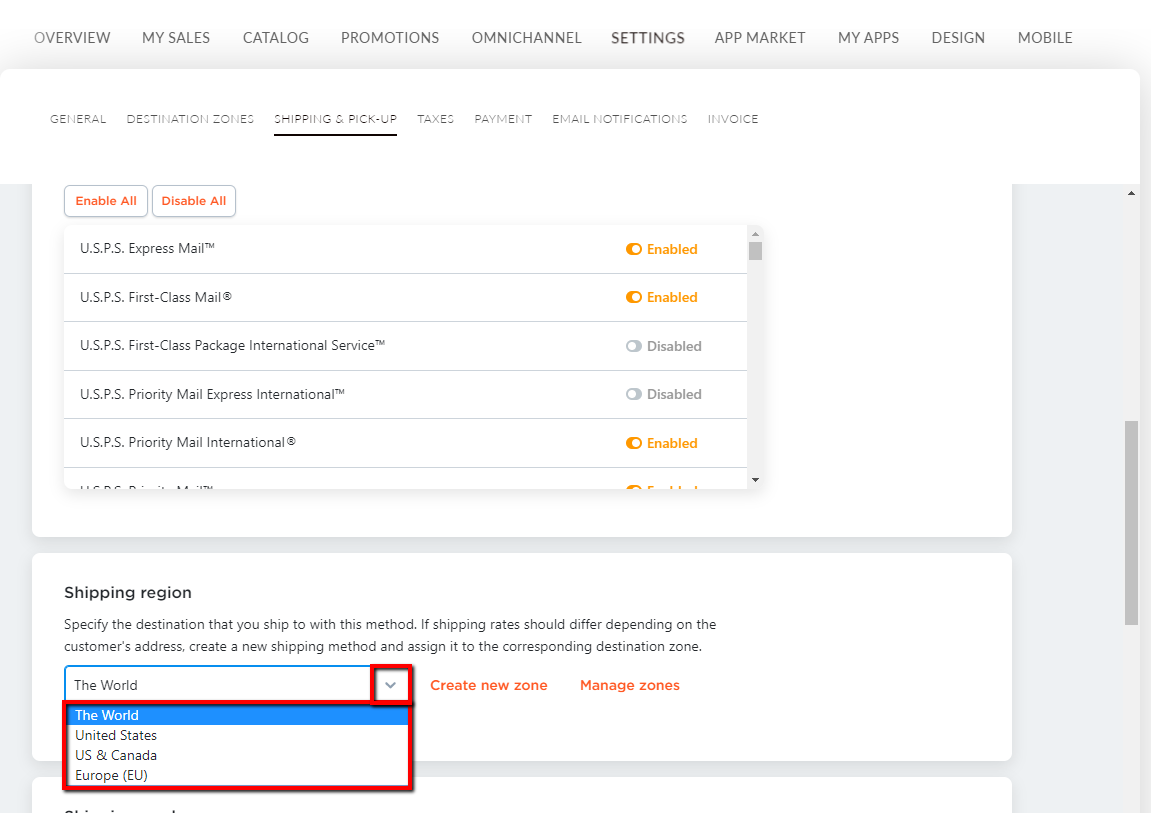Choose United States from region list
Image resolution: width=1151 pixels, height=813 pixels.
[237, 735]
